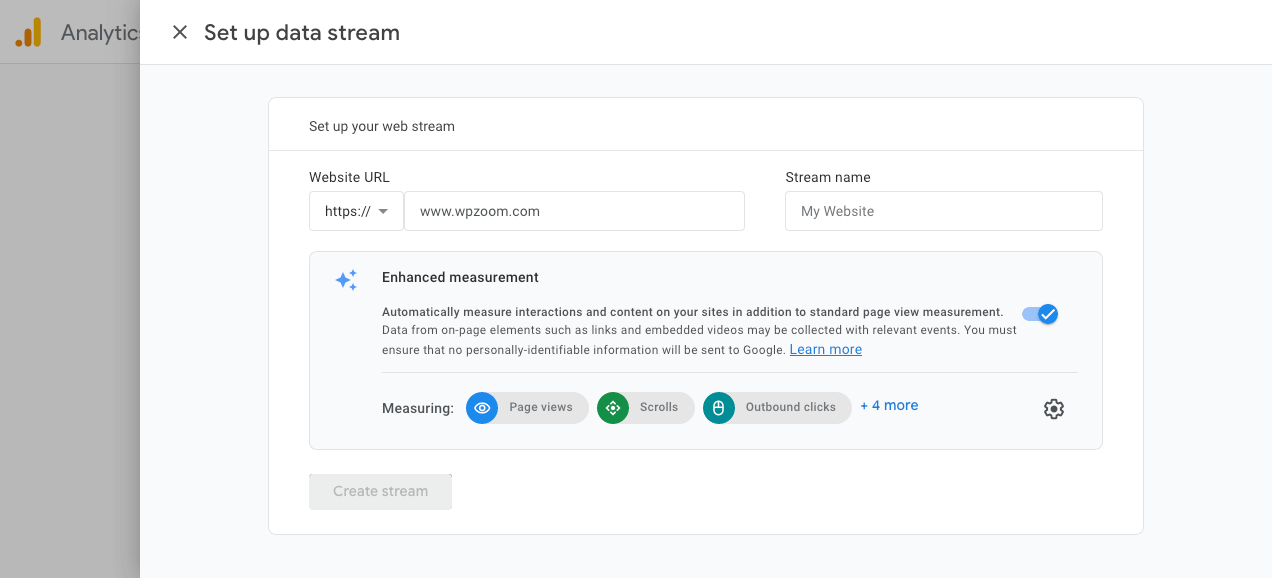This screenshot has height=578, width=1272.
Task: Click the Enhanced measurement heading
Action: coord(460,277)
